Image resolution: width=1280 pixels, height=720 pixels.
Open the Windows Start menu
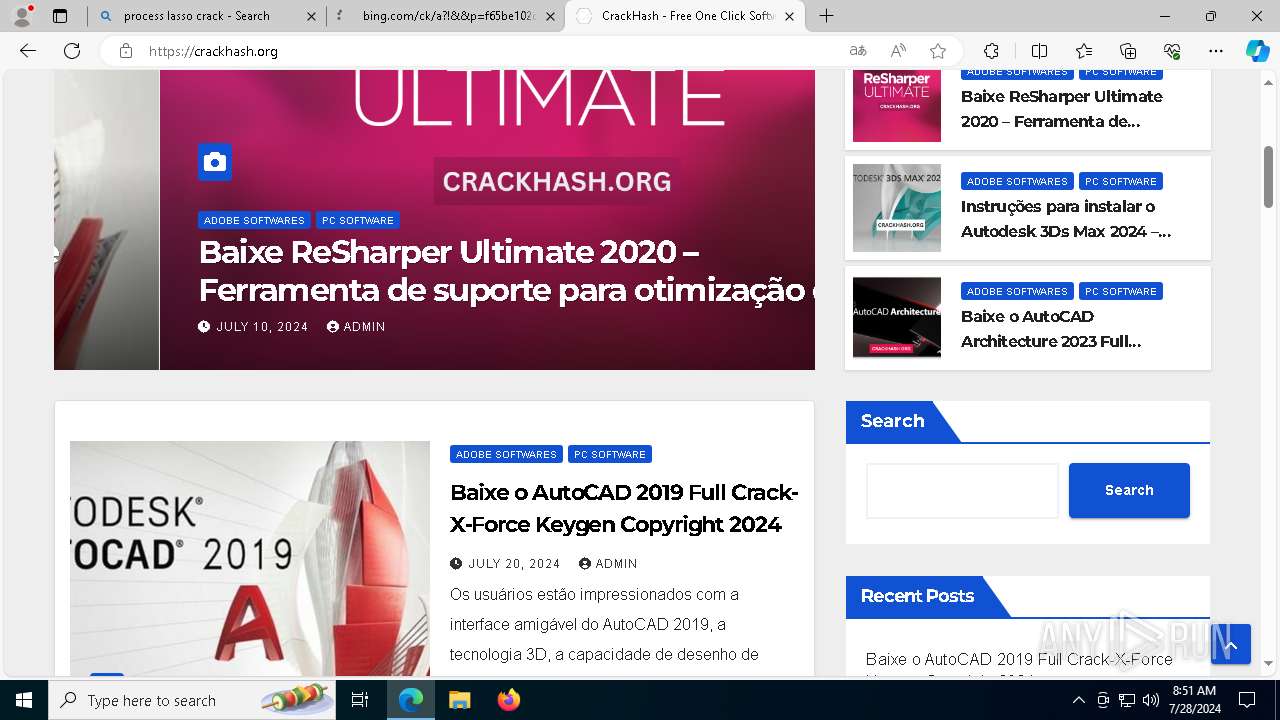coord(24,700)
